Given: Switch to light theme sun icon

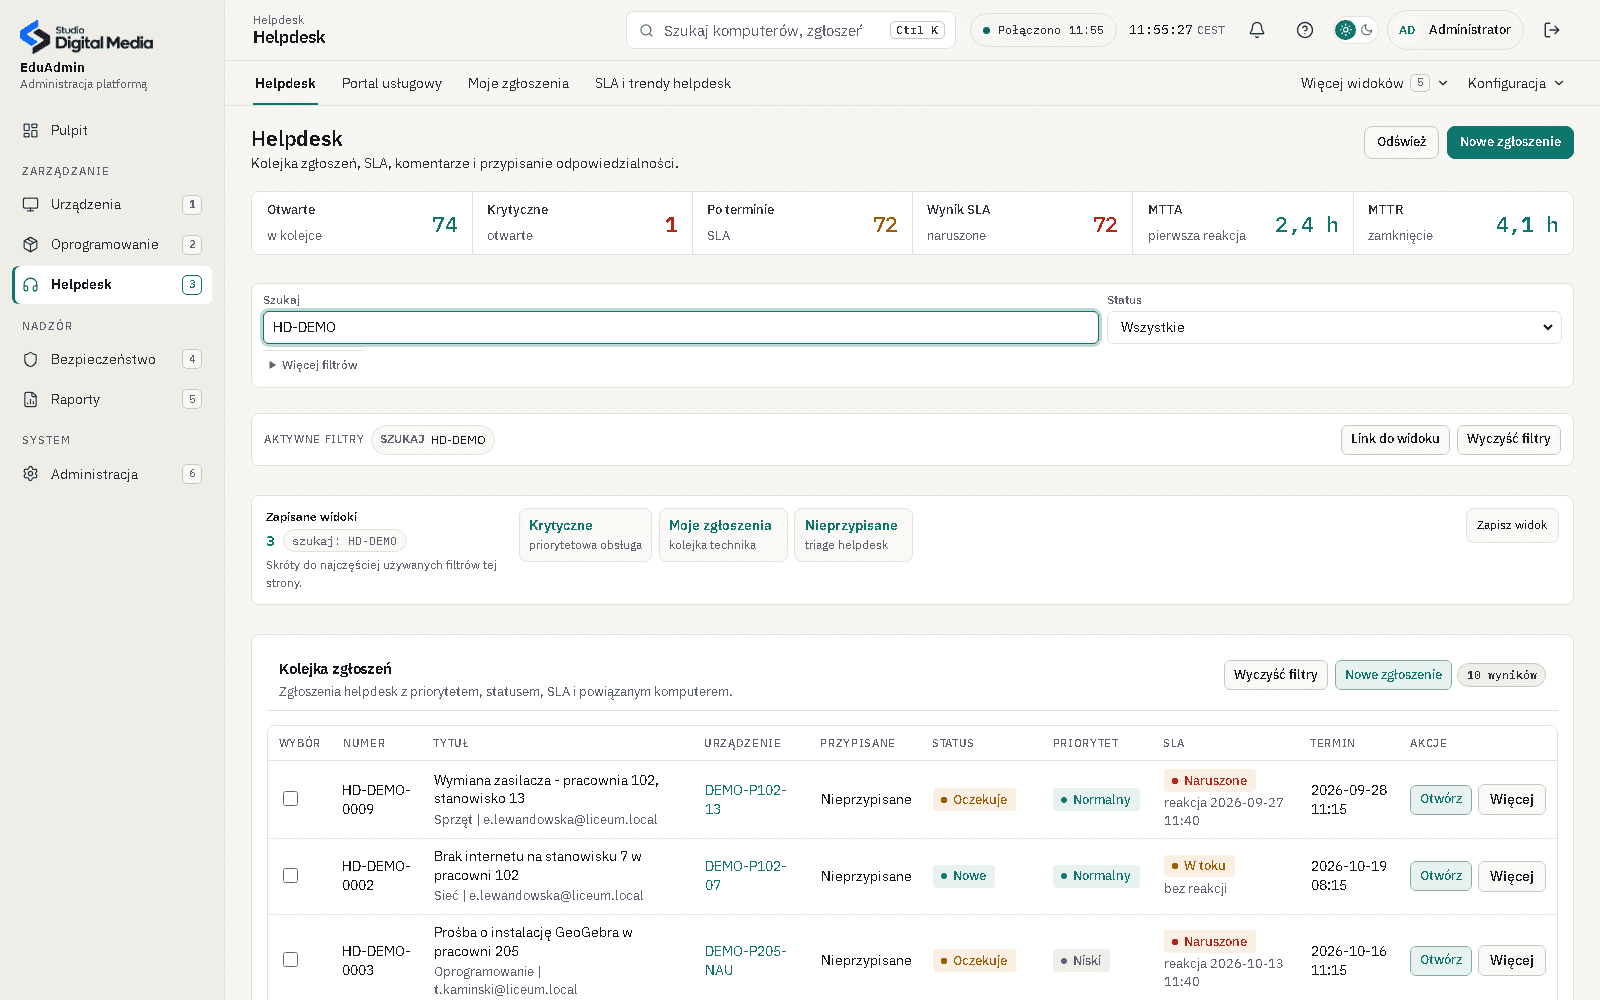Looking at the screenshot, I should tap(1346, 30).
